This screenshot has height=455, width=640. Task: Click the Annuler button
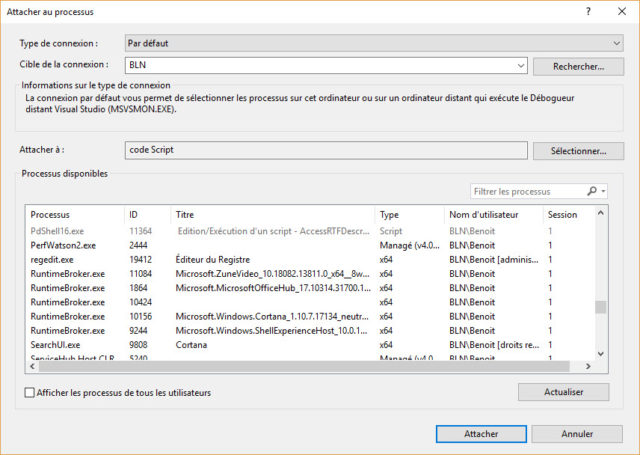pyautogui.click(x=577, y=434)
